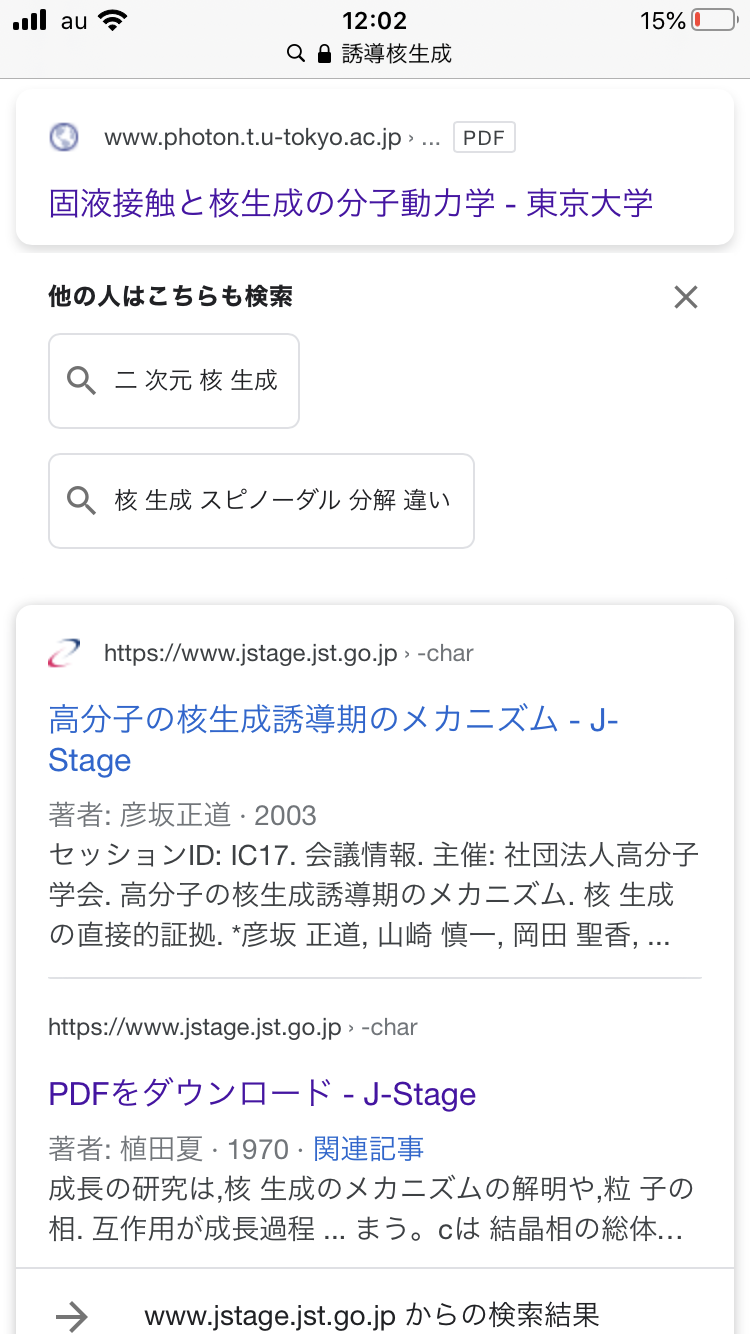The width and height of the screenshot is (750, 1334).
Task: Tap the J-Stage favicon logo
Action: [64, 653]
